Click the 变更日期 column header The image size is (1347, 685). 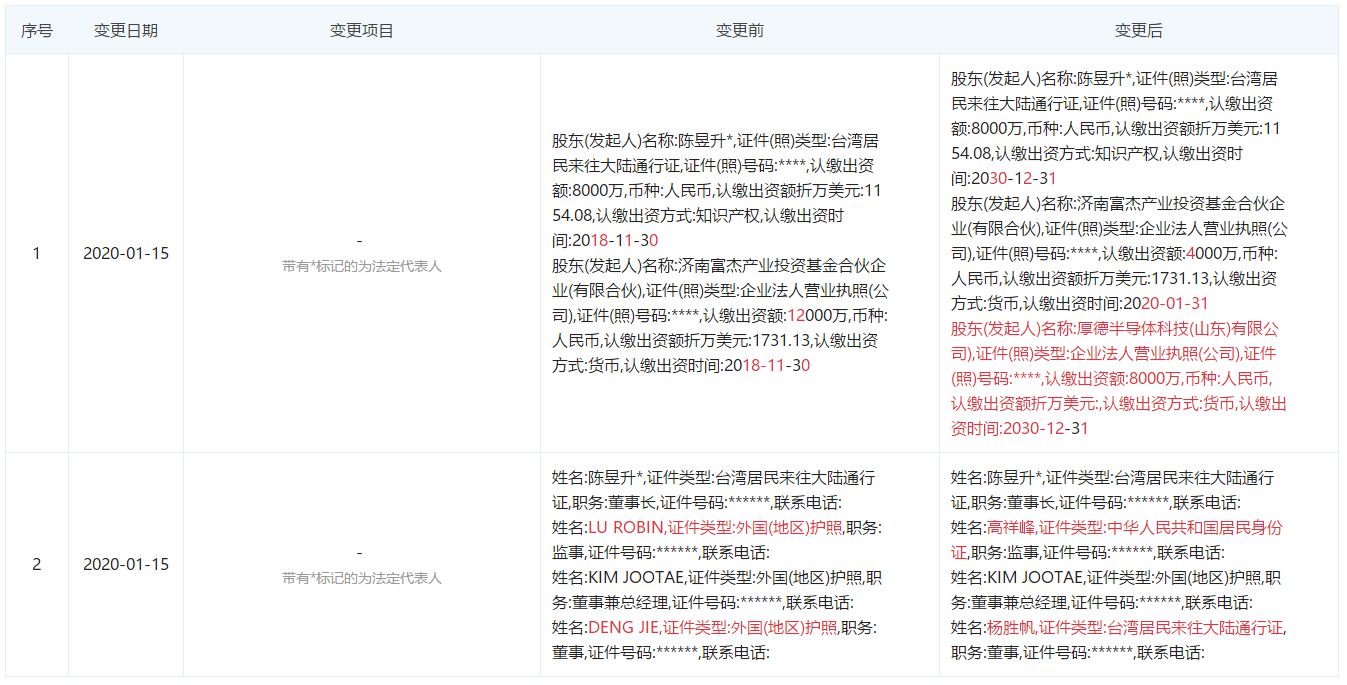[x=126, y=30]
